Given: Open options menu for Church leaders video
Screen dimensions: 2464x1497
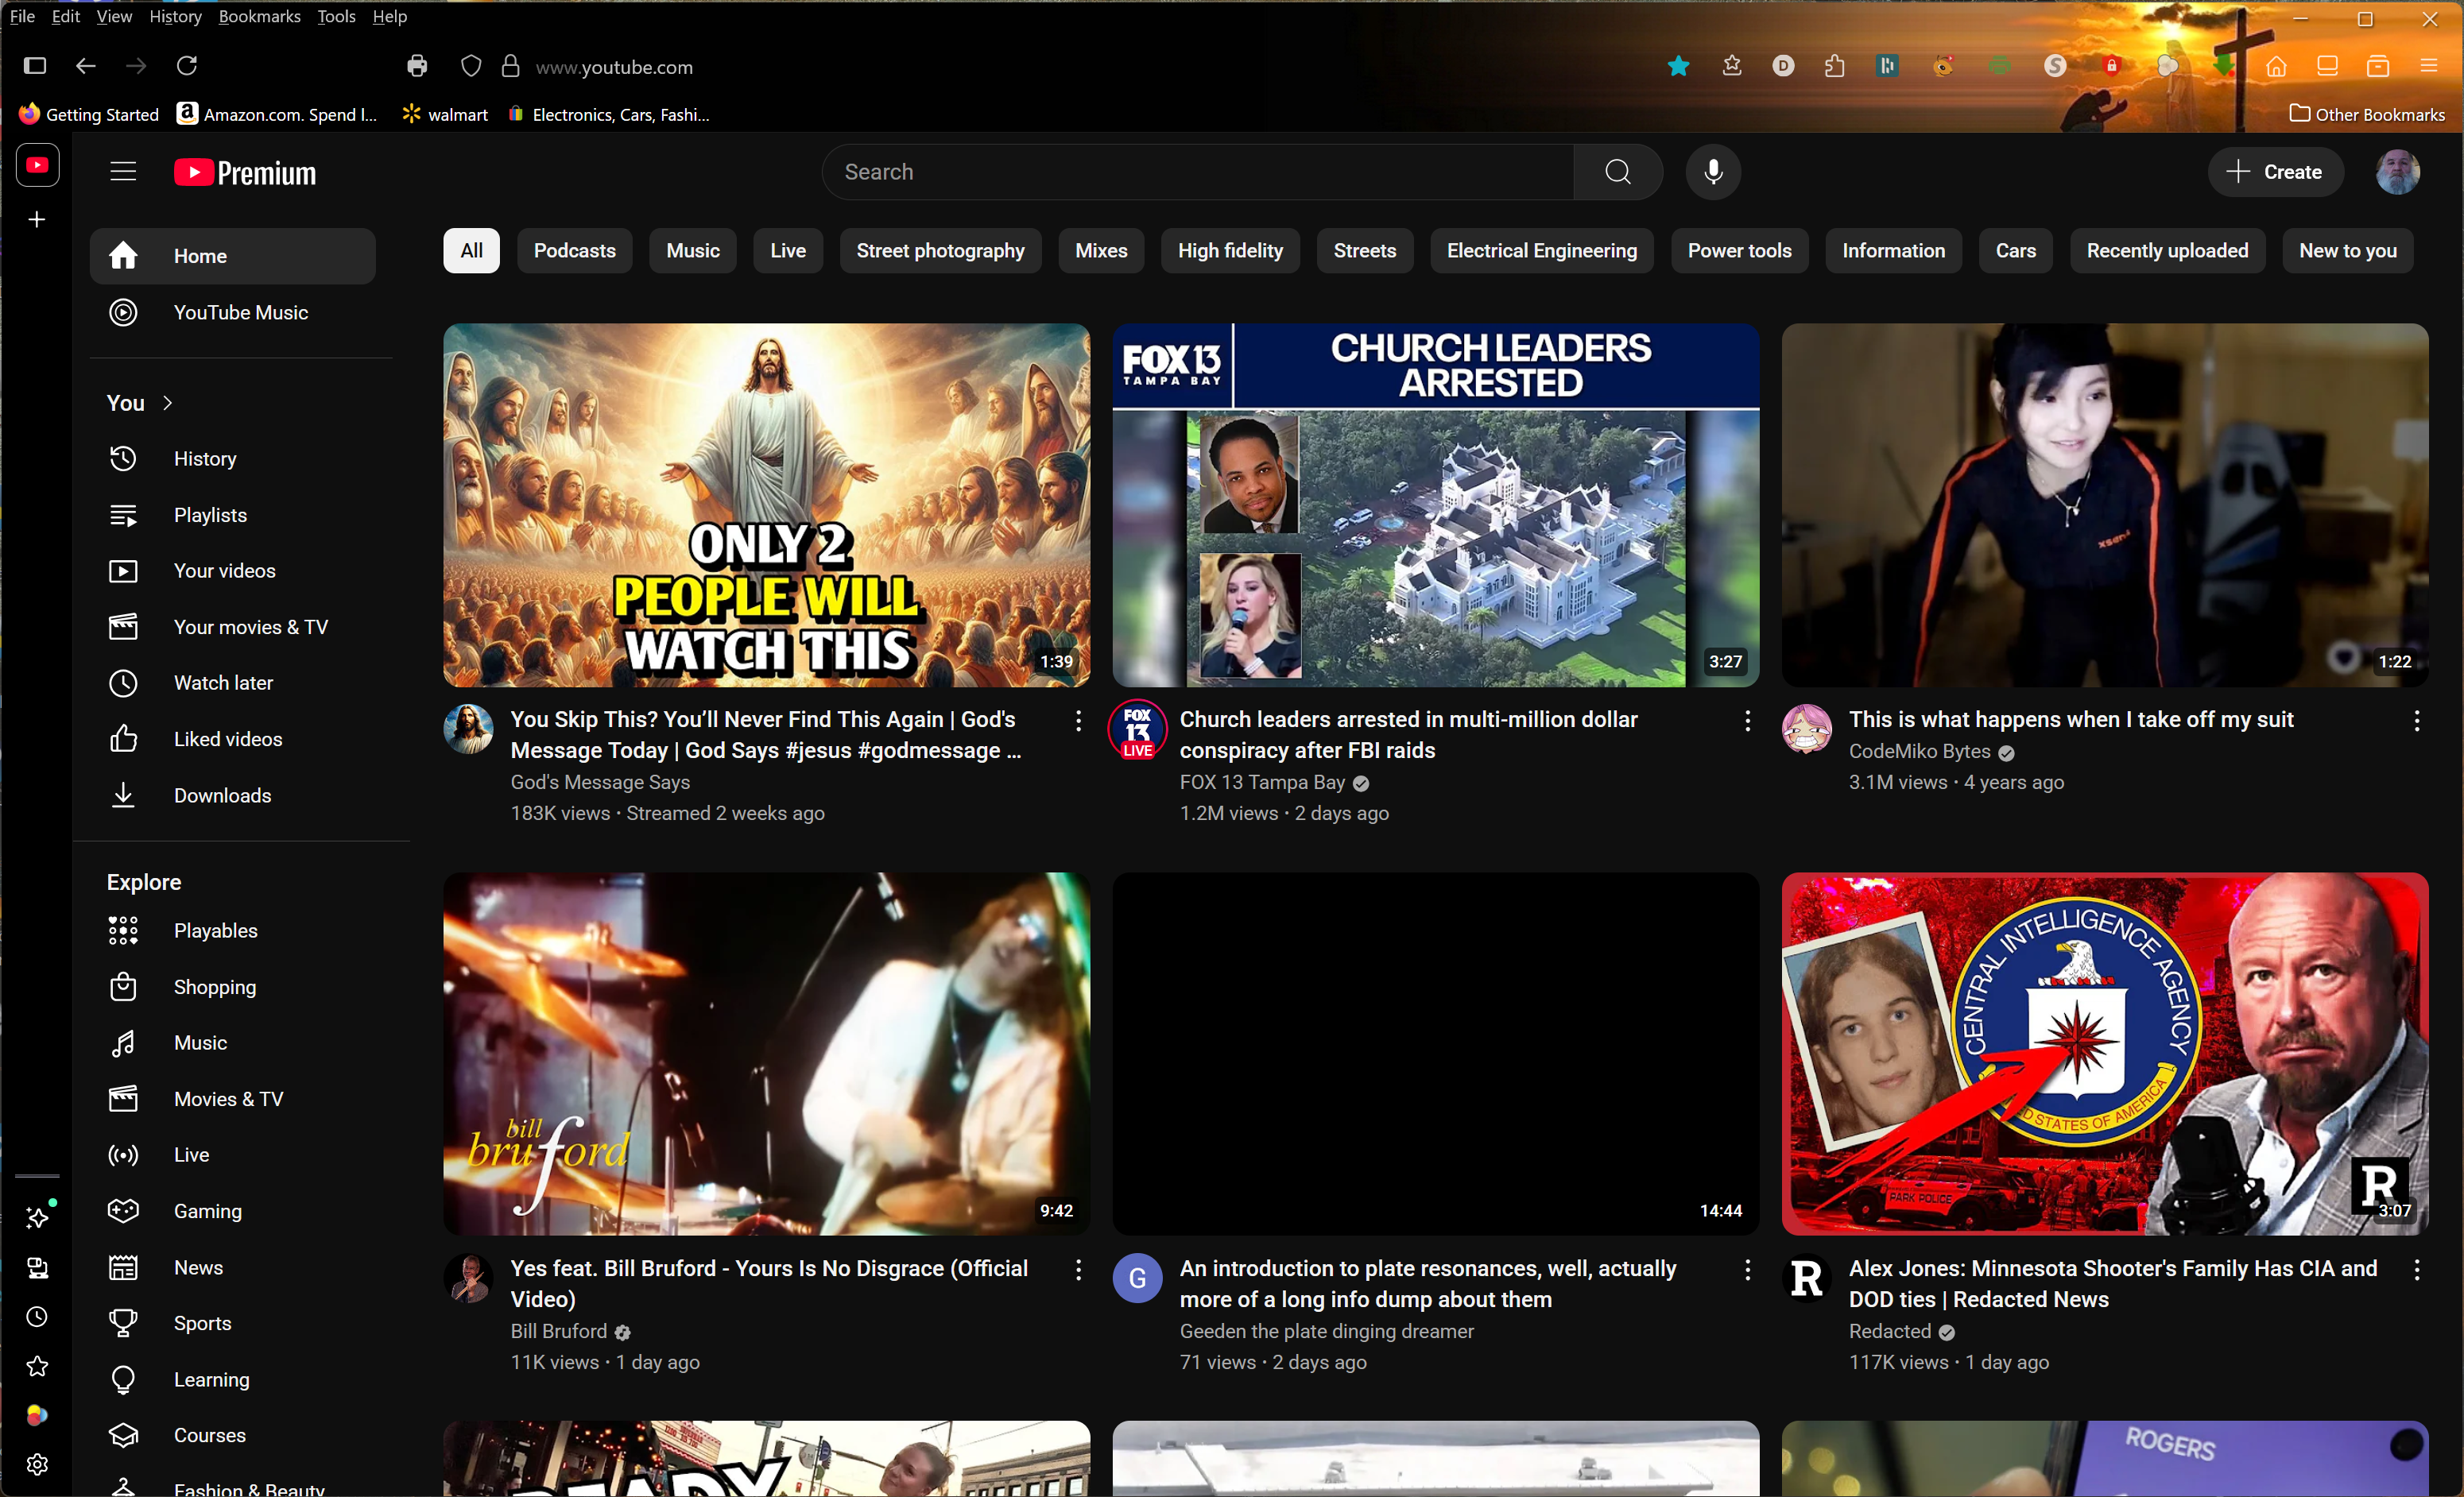Looking at the screenshot, I should [1746, 721].
